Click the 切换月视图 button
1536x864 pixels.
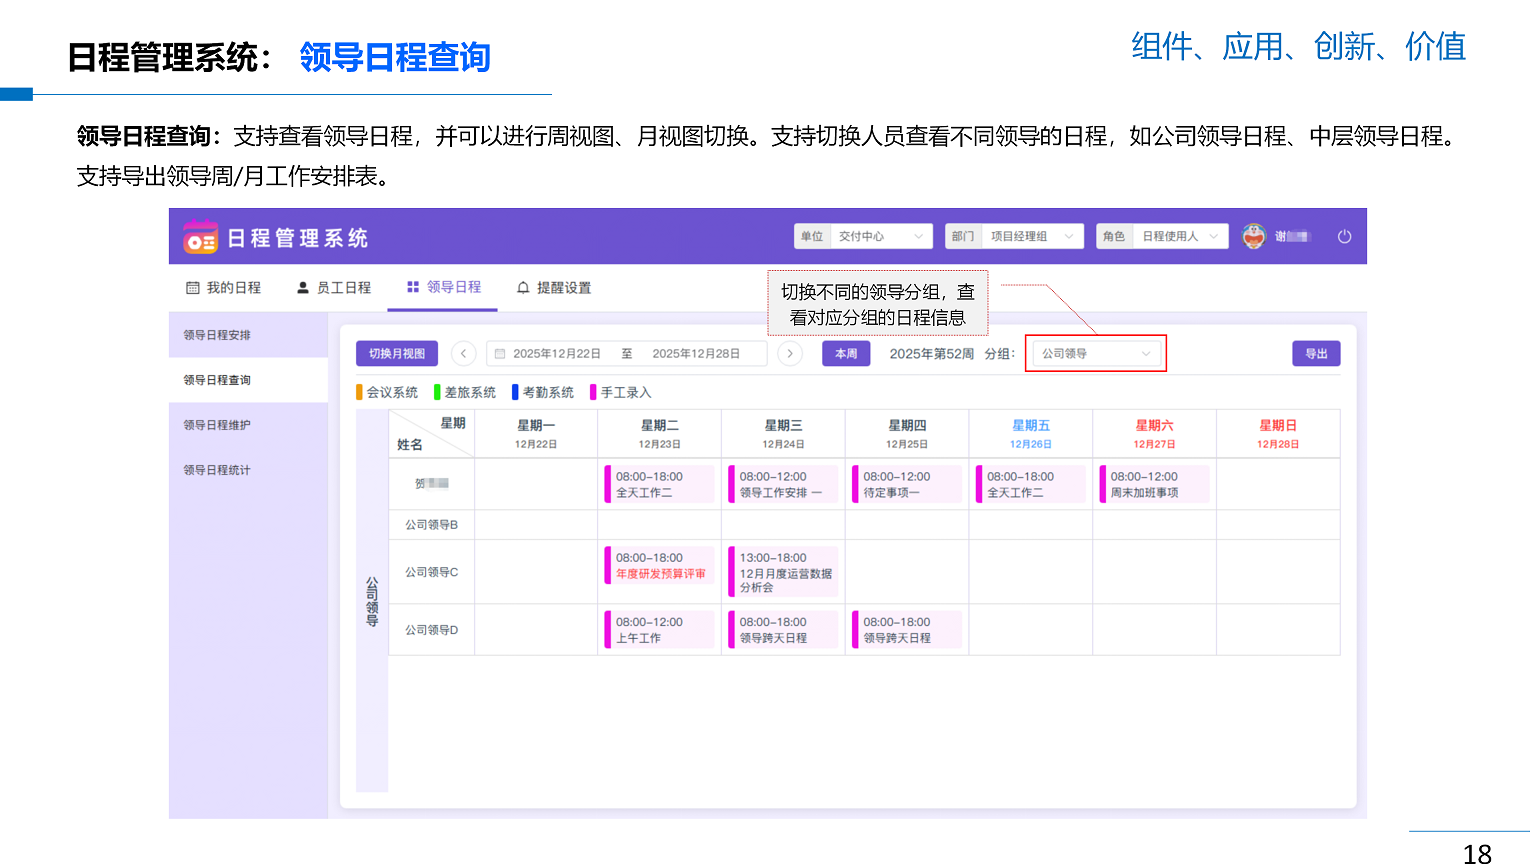click(397, 354)
